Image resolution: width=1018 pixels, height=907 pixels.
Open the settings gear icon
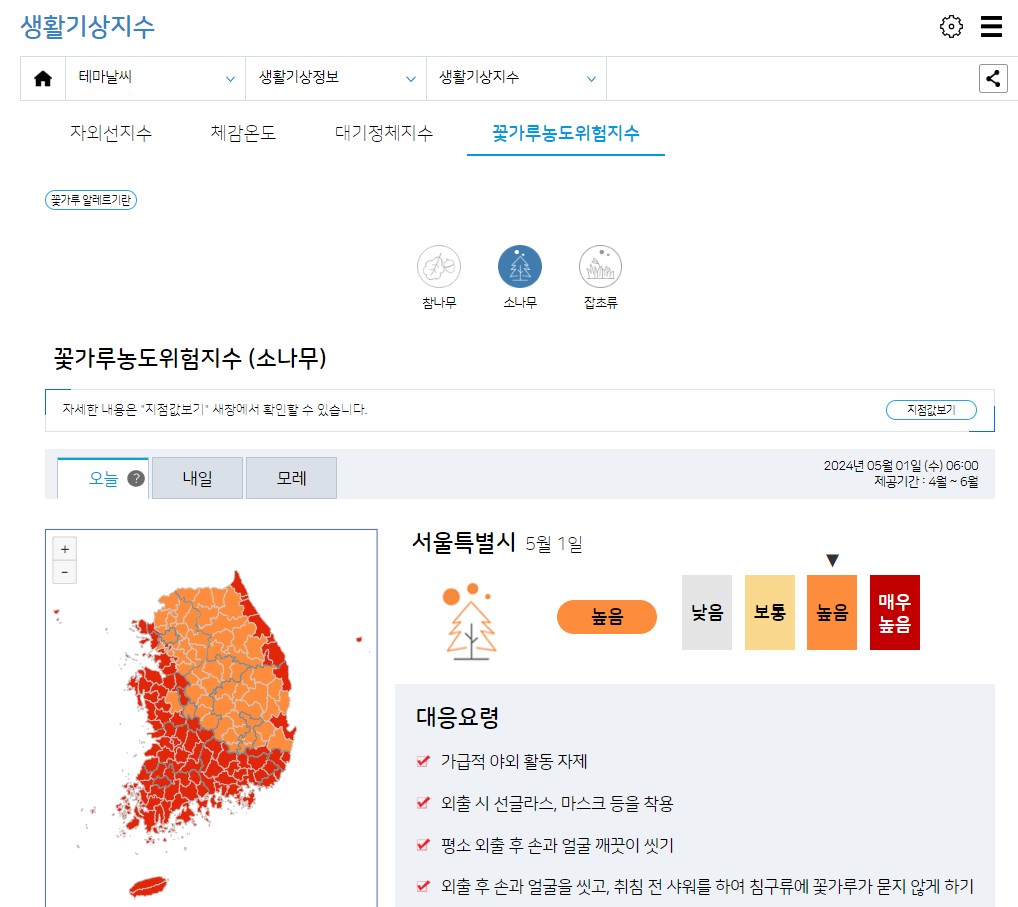pyautogui.click(x=950, y=26)
